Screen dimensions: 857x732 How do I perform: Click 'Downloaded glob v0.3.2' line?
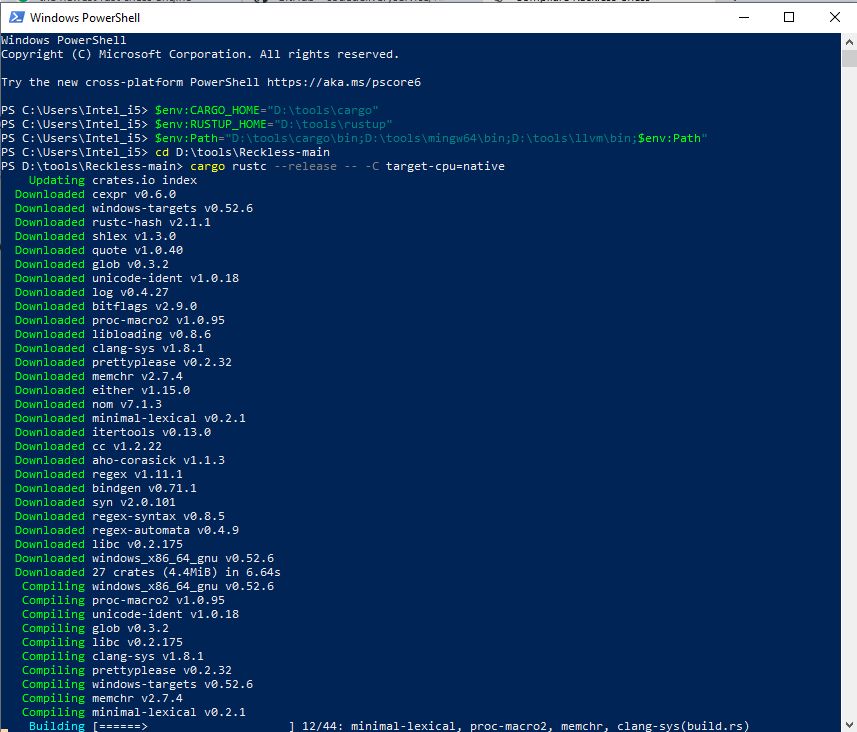click(x=92, y=265)
